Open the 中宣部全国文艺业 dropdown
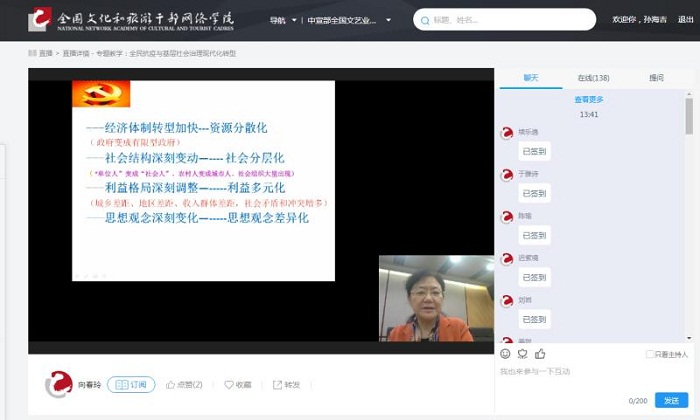 (x=350, y=20)
